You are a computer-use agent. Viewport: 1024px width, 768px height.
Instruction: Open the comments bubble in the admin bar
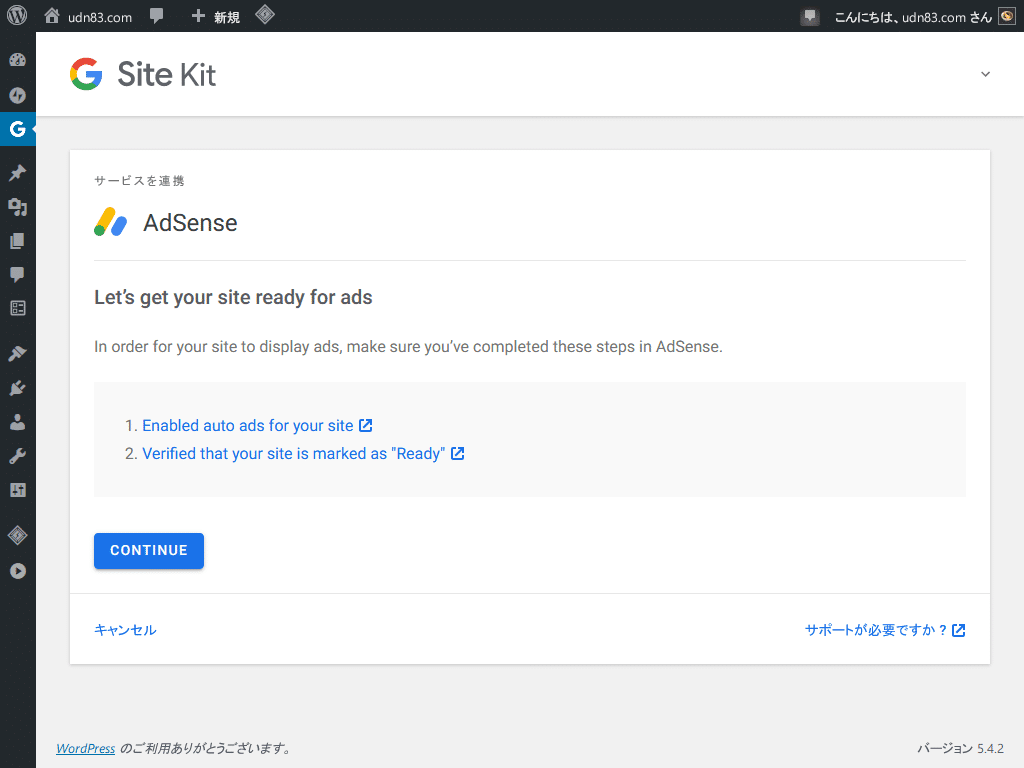156,16
